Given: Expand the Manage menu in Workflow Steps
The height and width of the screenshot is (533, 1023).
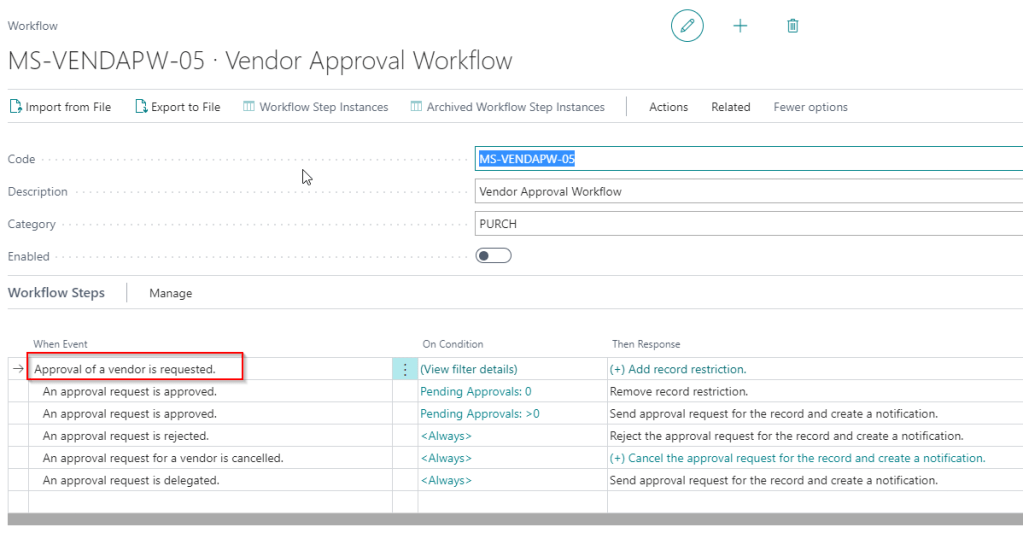Looking at the screenshot, I should pos(170,293).
